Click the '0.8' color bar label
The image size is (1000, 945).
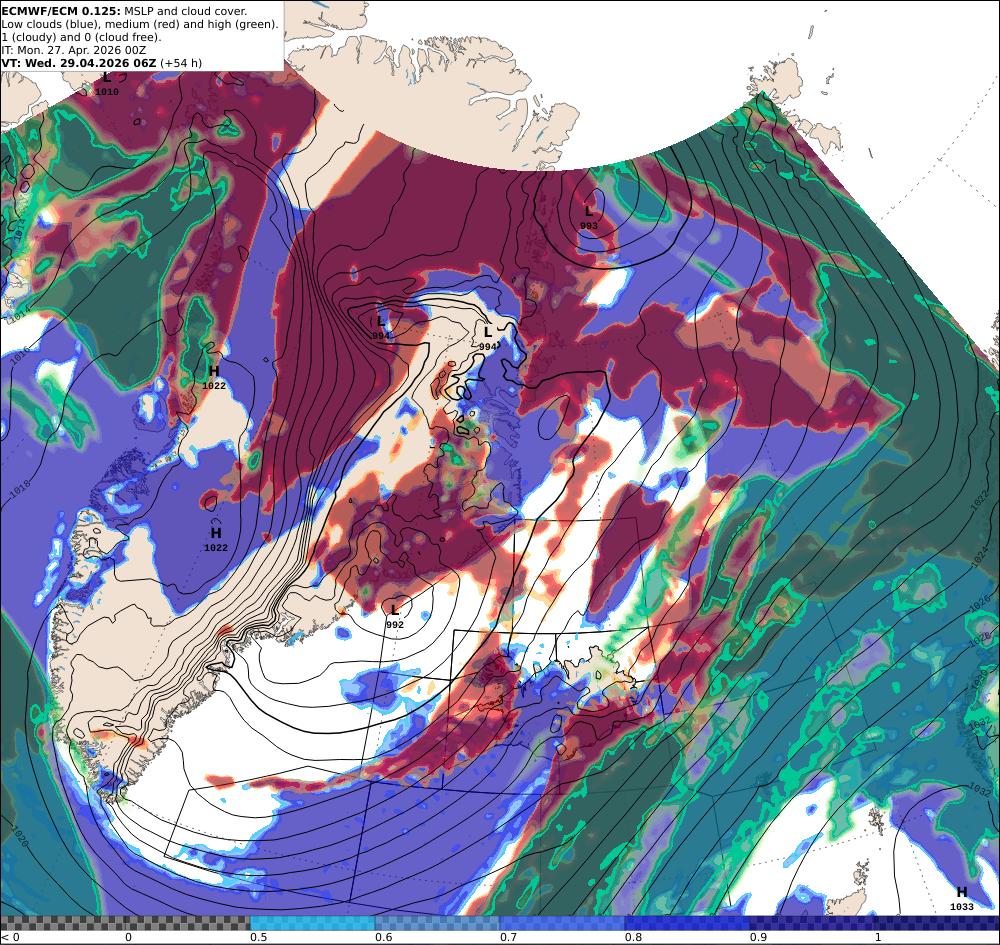click(633, 937)
